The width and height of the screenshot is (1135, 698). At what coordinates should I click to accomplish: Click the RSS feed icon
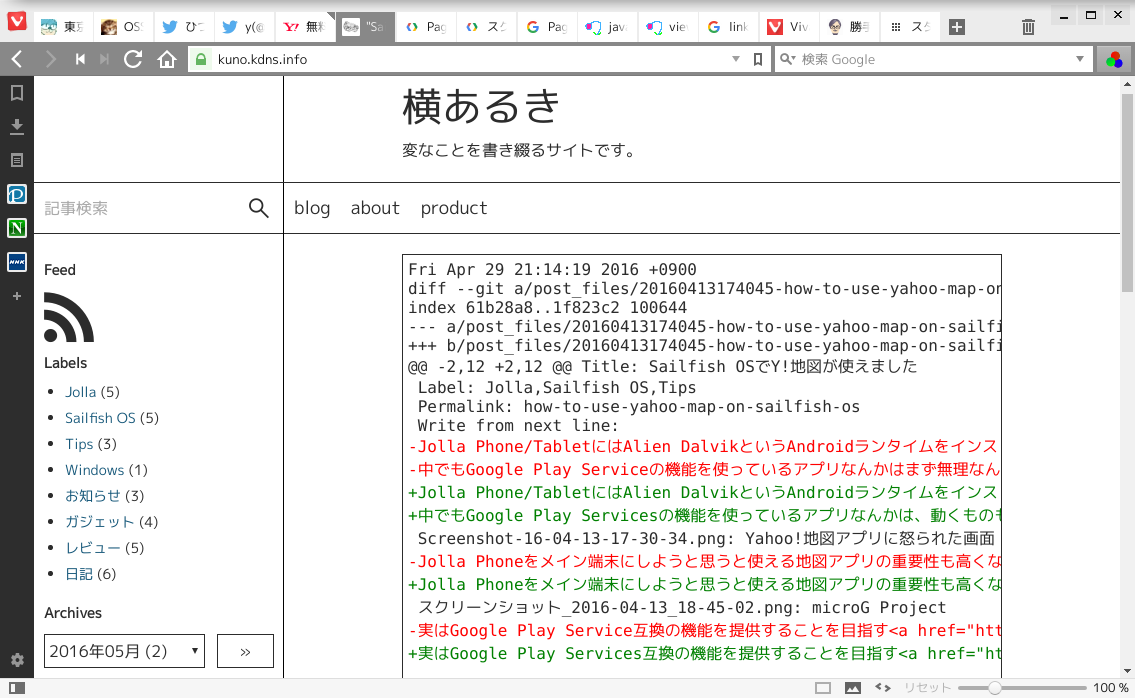[x=69, y=317]
